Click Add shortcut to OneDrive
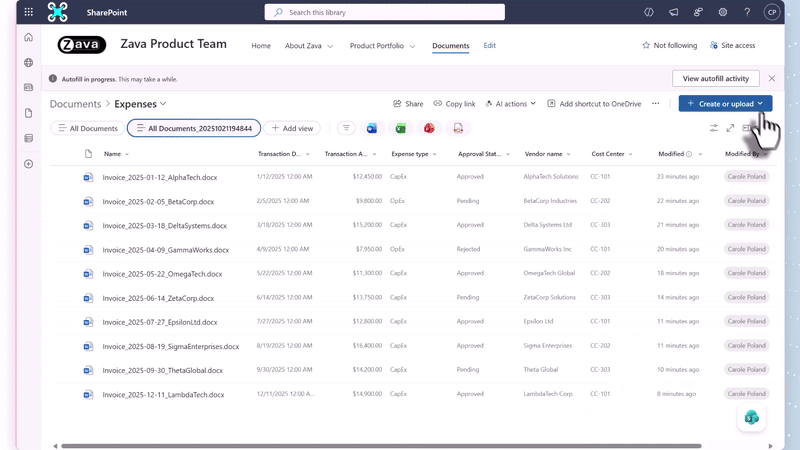Image resolution: width=800 pixels, height=450 pixels. click(x=594, y=104)
